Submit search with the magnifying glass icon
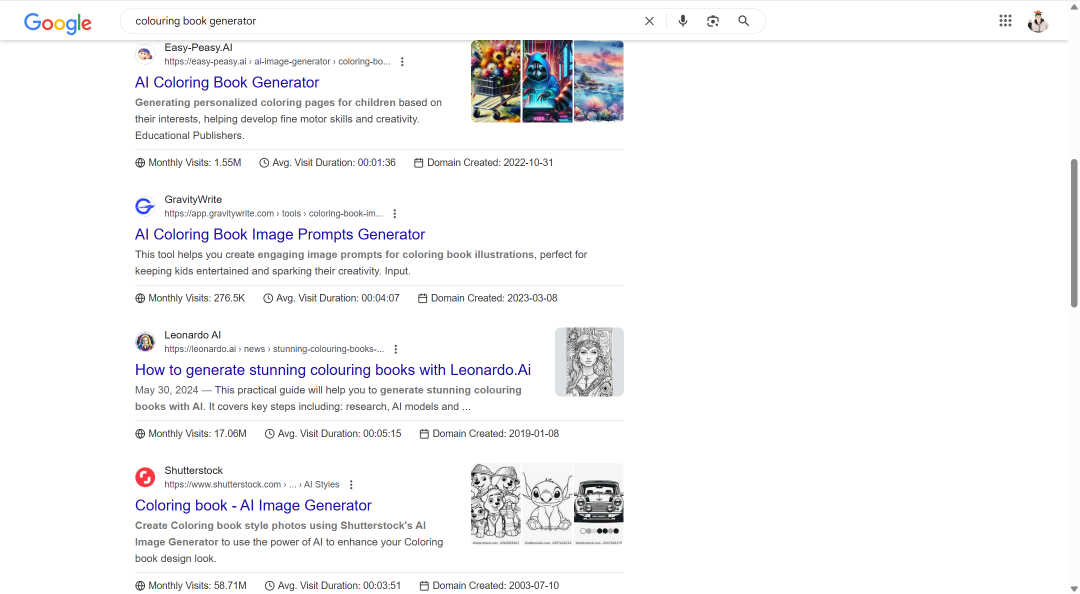This screenshot has width=1080, height=594. 743,21
